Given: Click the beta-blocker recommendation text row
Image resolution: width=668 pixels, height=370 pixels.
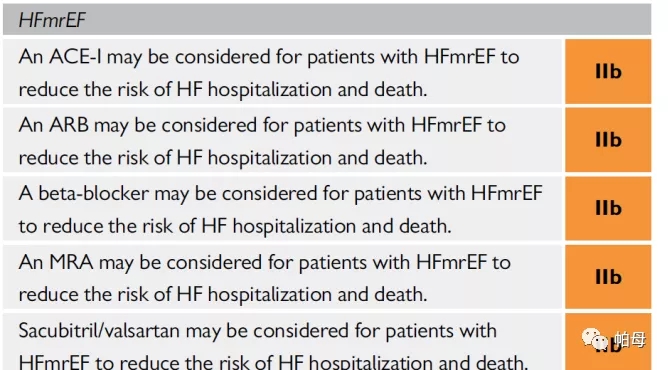Looking at the screenshot, I should 282,209.
